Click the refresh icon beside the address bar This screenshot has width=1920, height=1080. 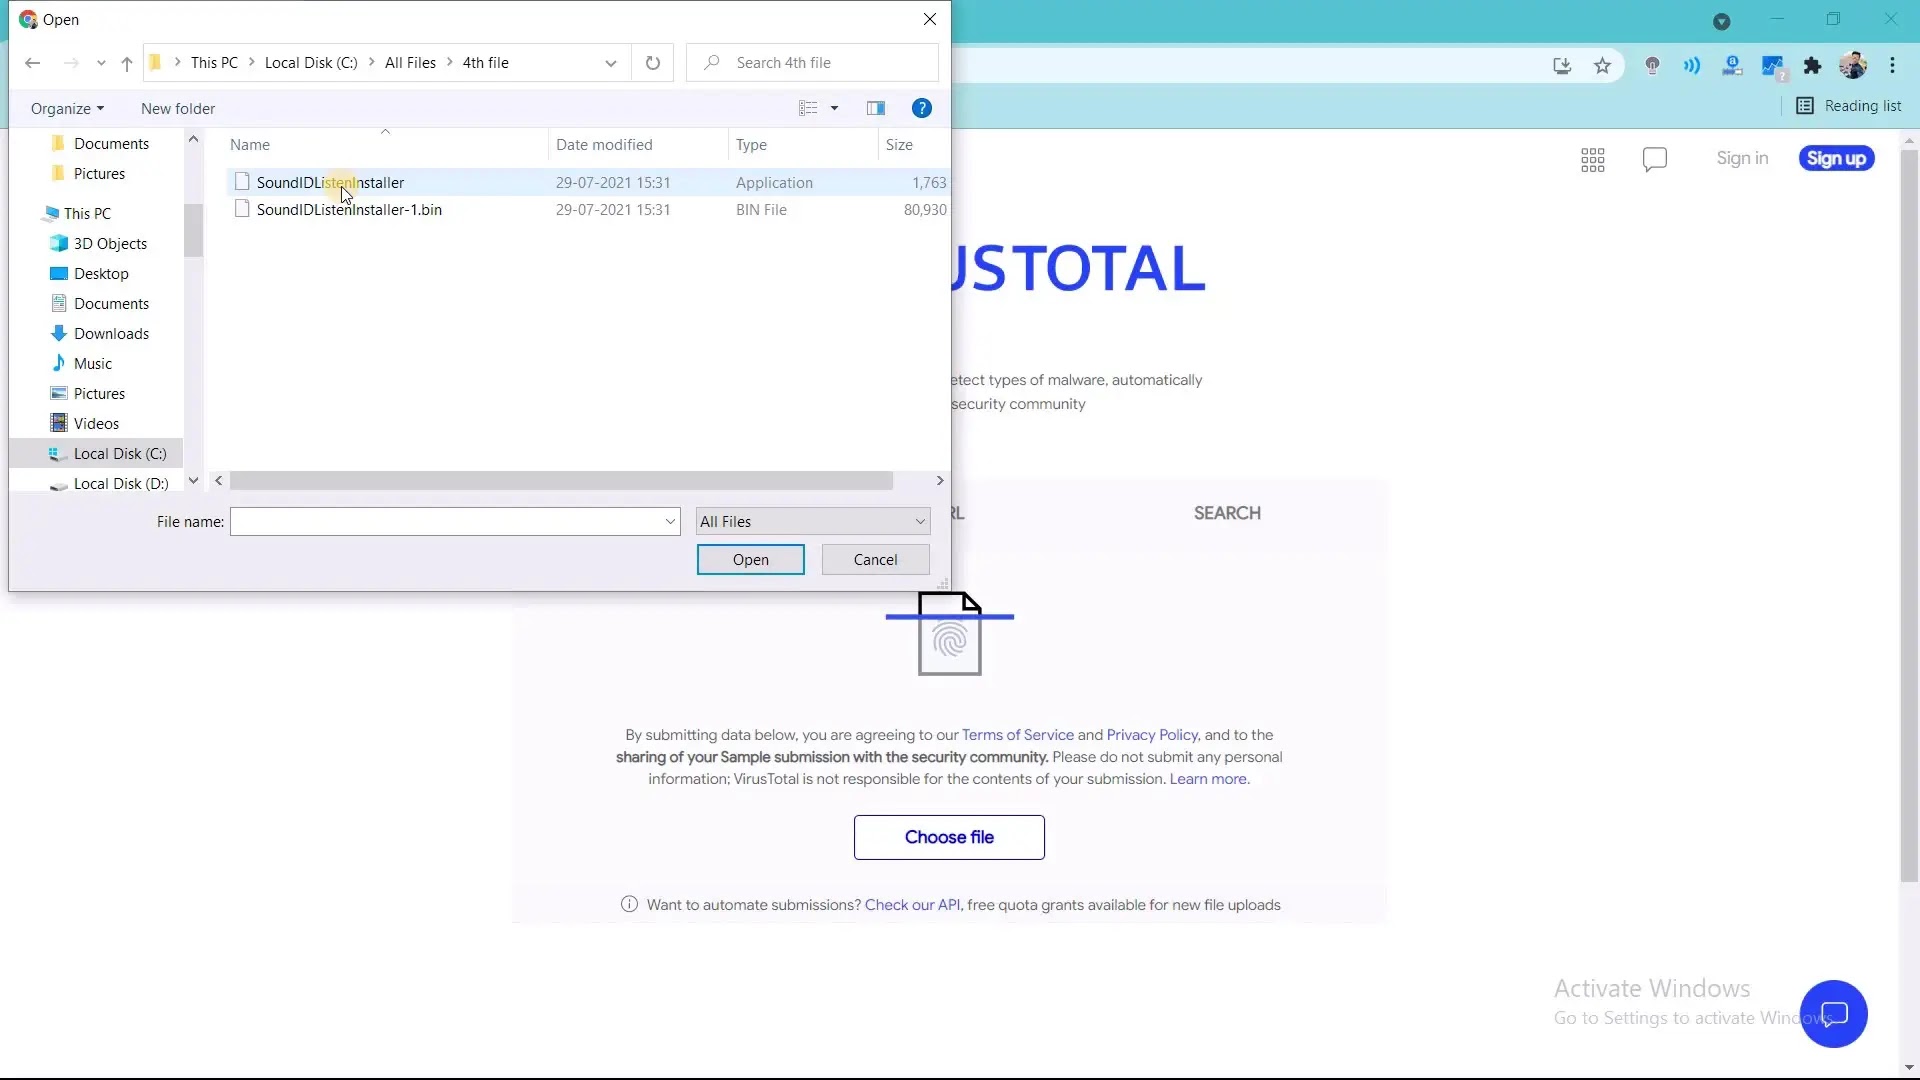[653, 63]
